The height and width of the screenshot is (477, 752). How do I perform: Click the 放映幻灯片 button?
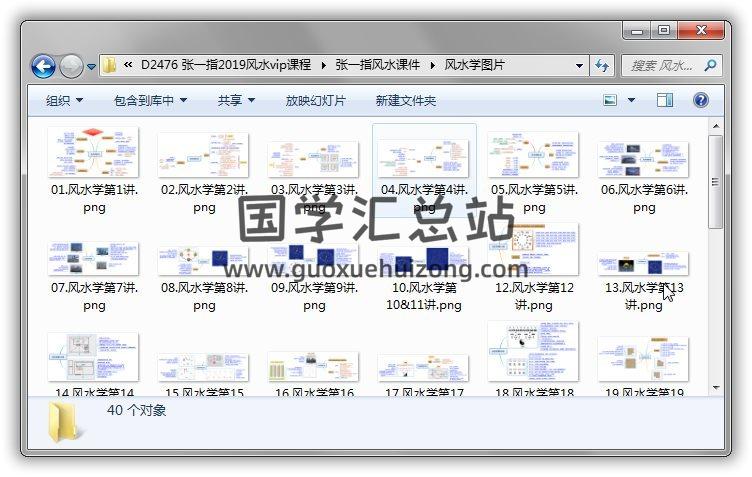click(316, 100)
